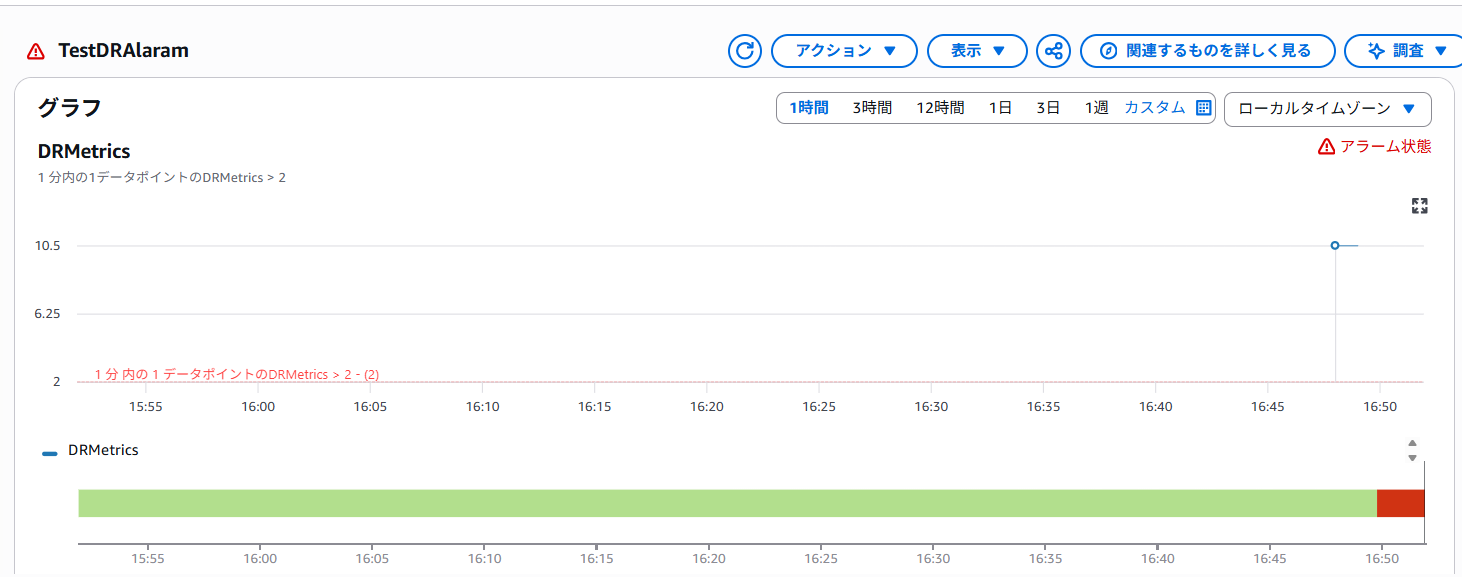Viewport: 1462px width, 577px height.
Task: Expand the 調査 dropdown
Action: 1409,51
